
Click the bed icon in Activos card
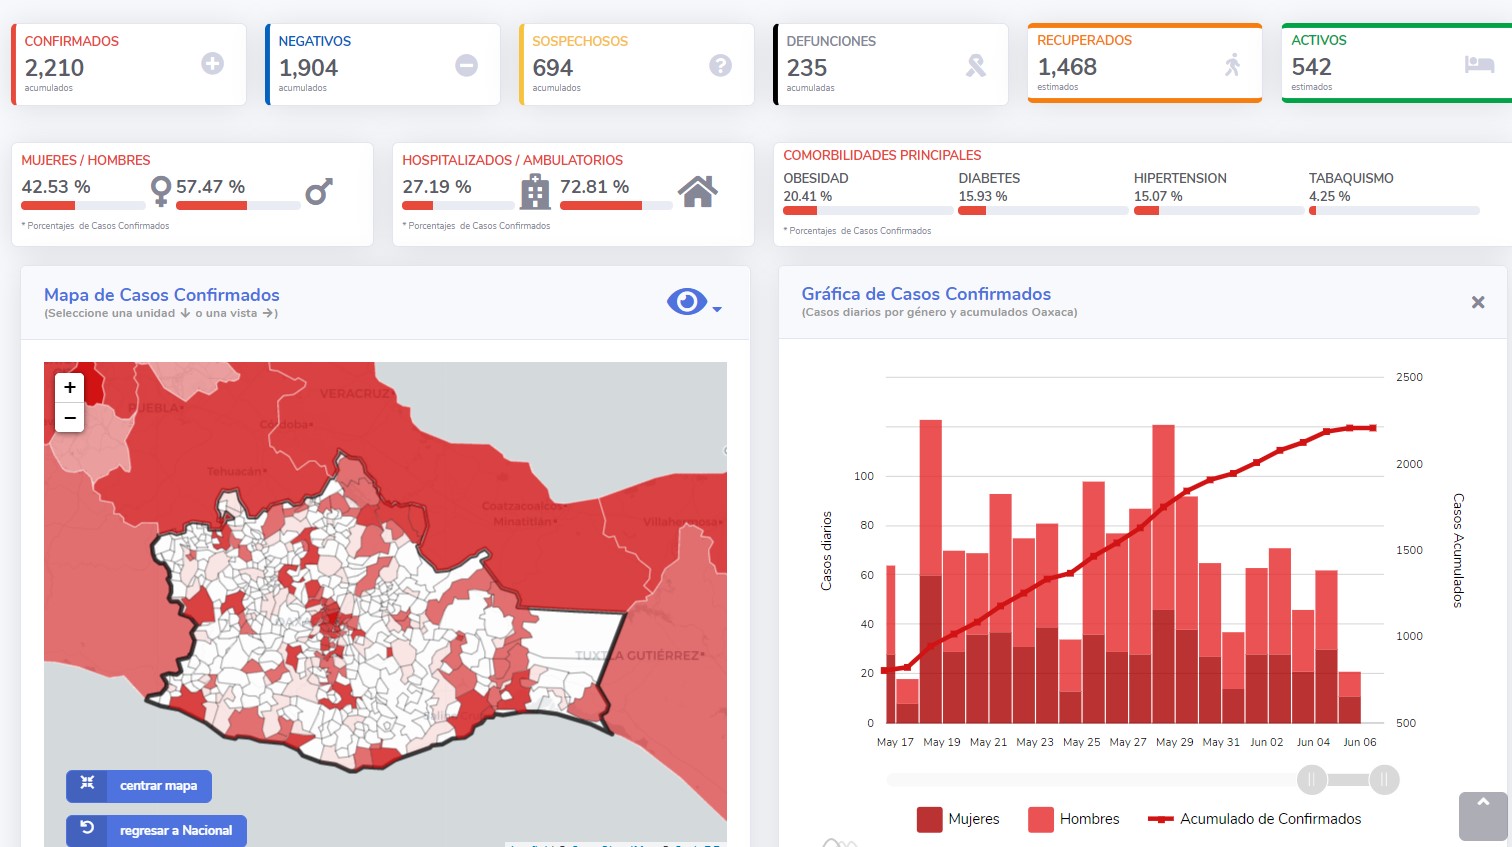pyautogui.click(x=1479, y=65)
